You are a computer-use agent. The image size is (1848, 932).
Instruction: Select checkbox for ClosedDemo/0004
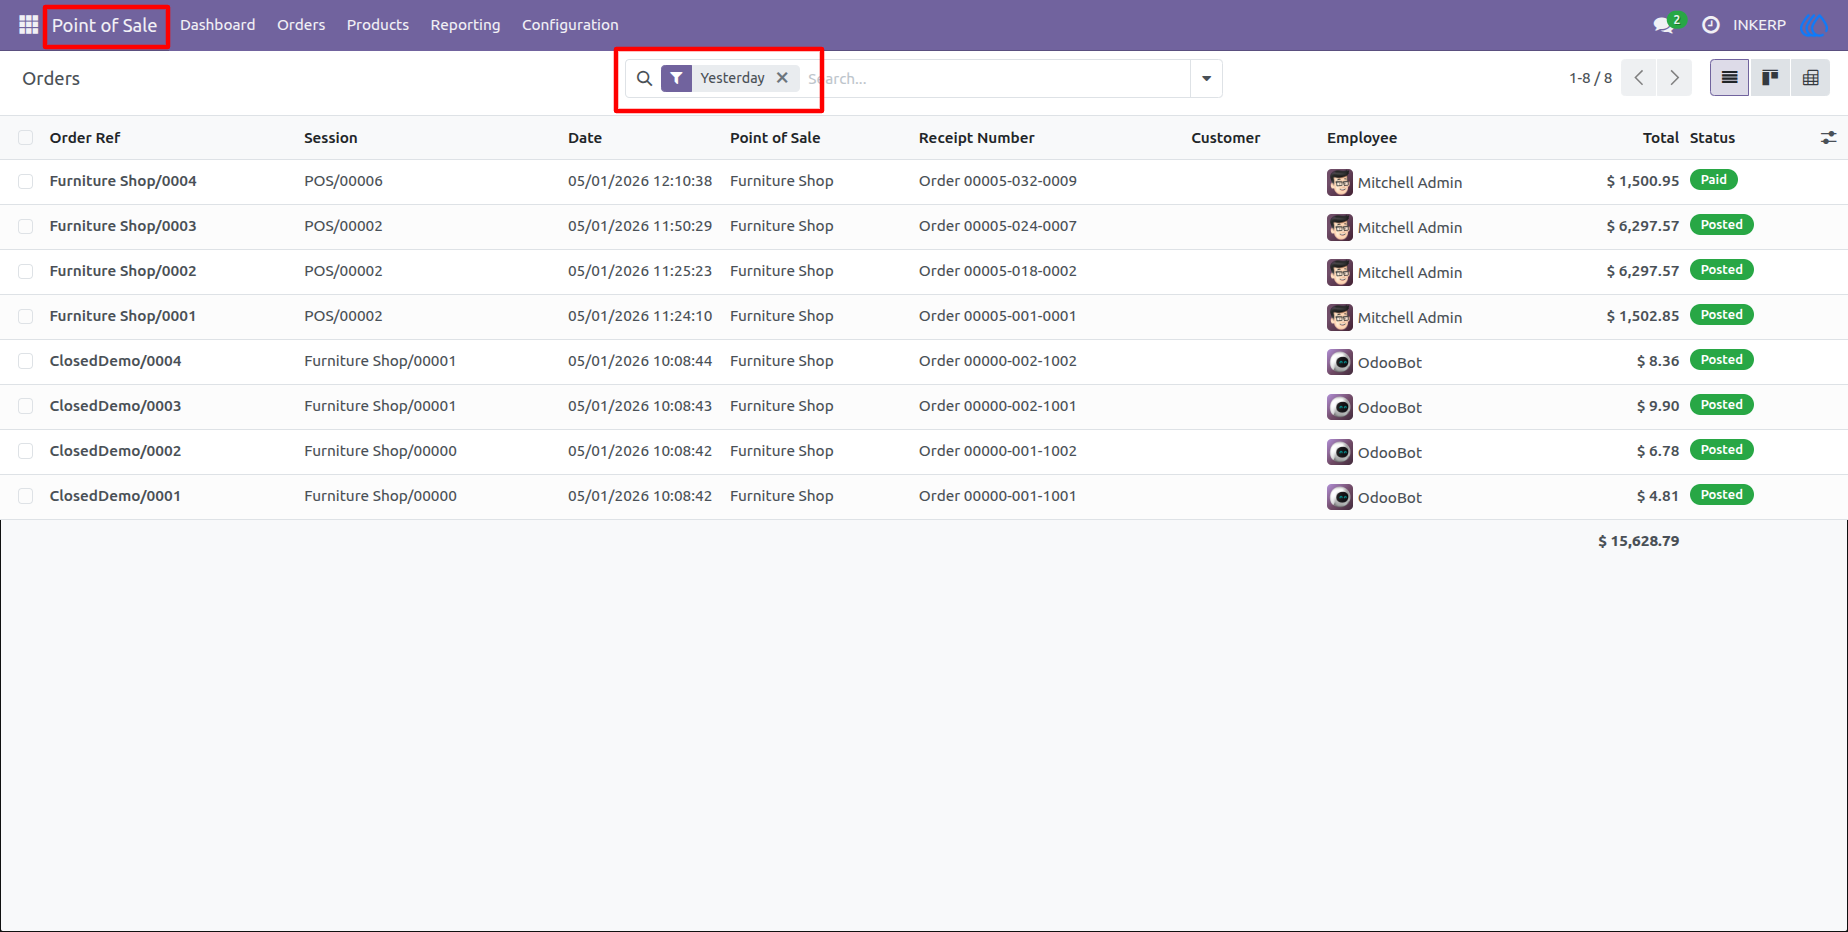coord(26,362)
